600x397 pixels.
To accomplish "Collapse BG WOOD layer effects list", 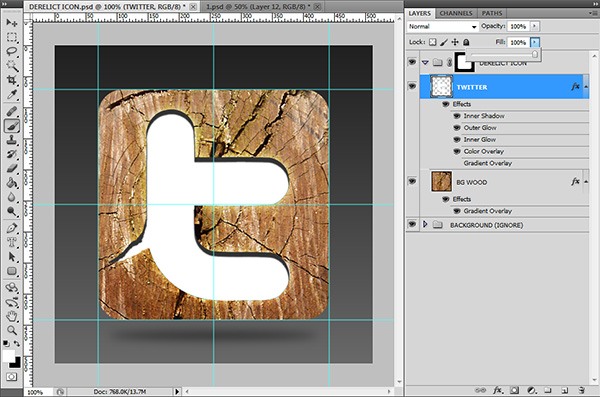I will 585,181.
